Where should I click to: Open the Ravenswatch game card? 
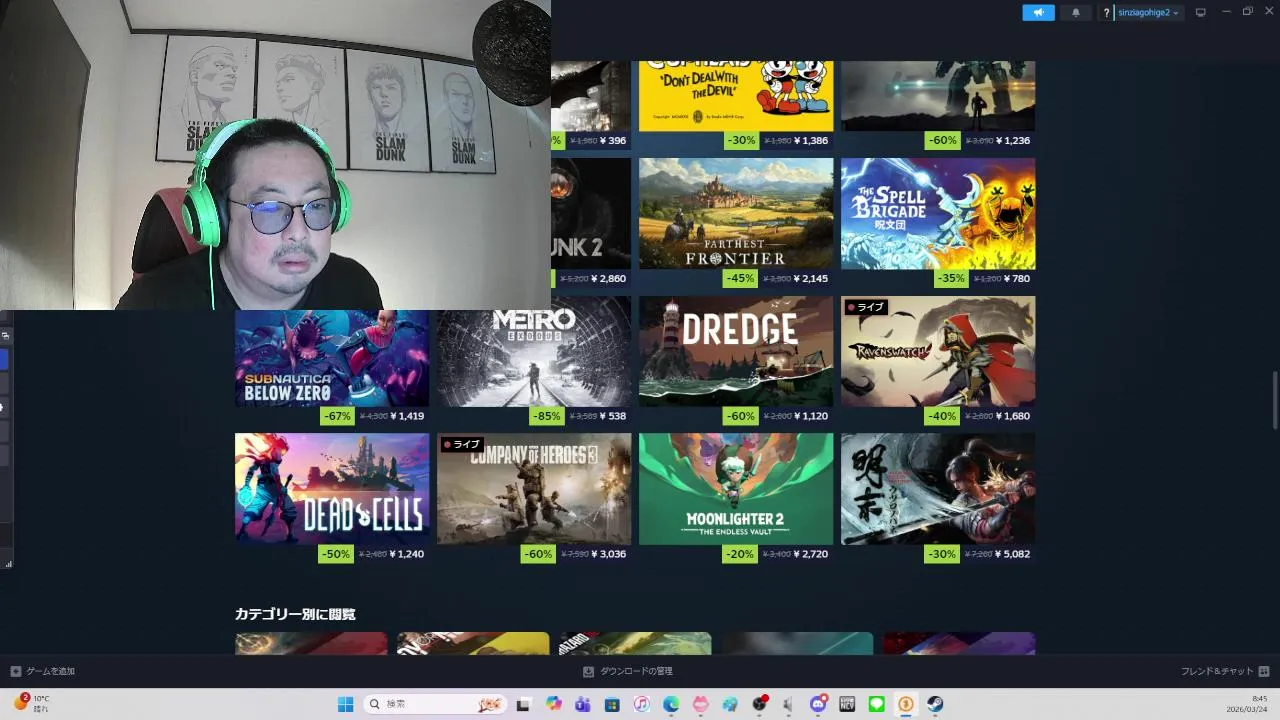938,351
